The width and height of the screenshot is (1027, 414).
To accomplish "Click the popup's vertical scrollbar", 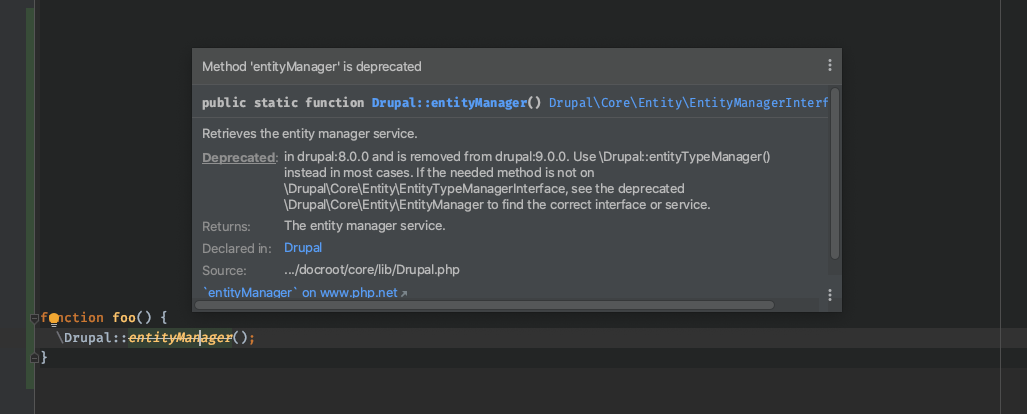I will (x=834, y=174).
